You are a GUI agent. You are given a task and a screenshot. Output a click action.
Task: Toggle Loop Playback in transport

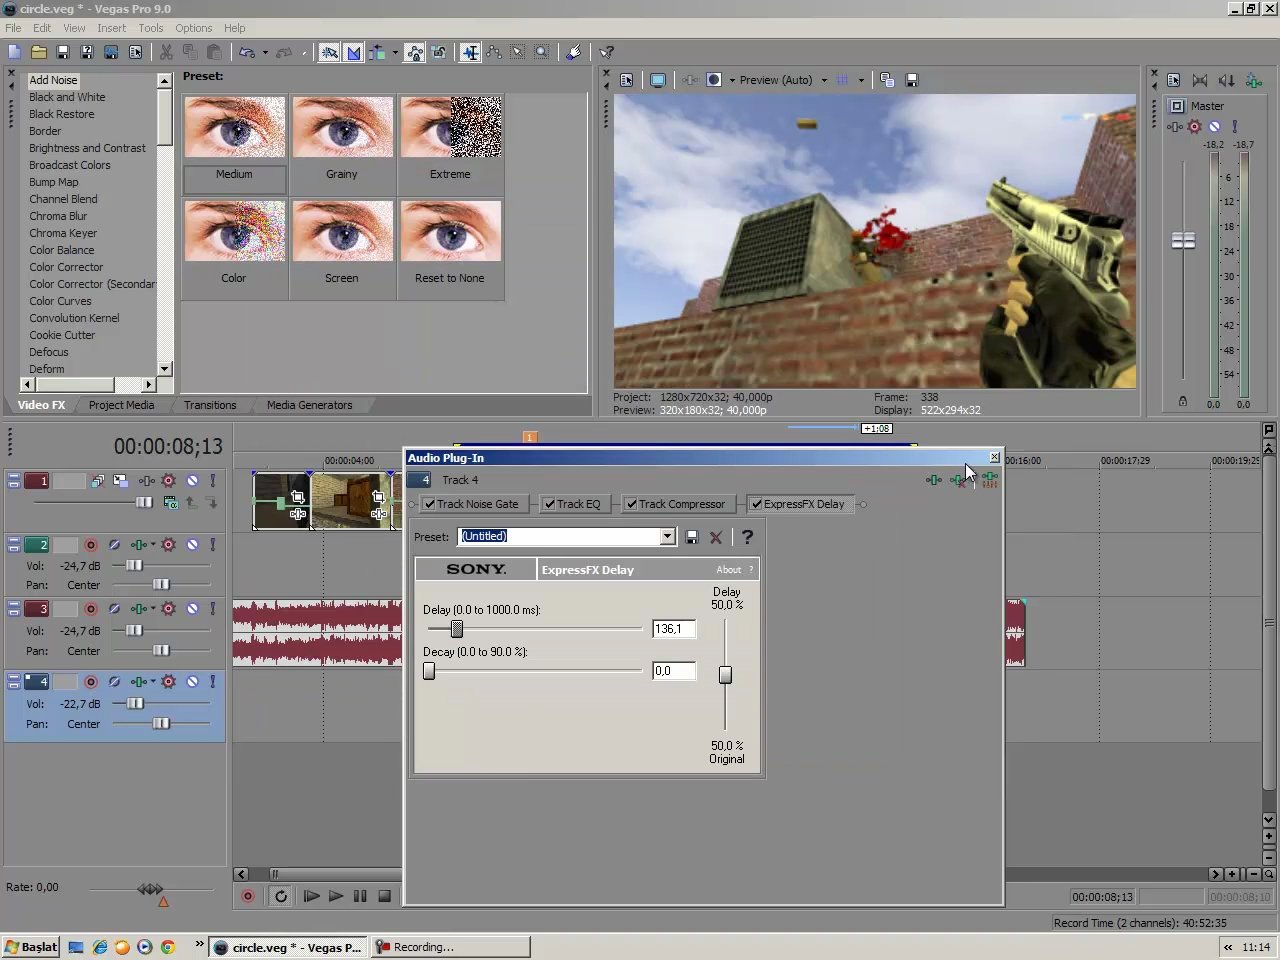point(280,896)
